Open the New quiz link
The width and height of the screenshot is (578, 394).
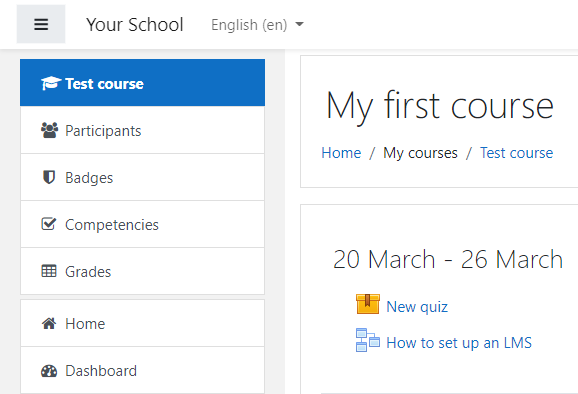coord(417,307)
